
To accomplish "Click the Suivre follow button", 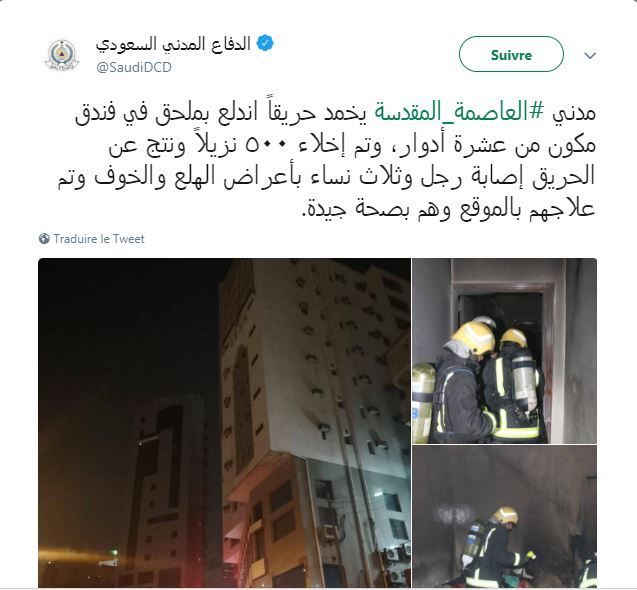I will [x=511, y=54].
